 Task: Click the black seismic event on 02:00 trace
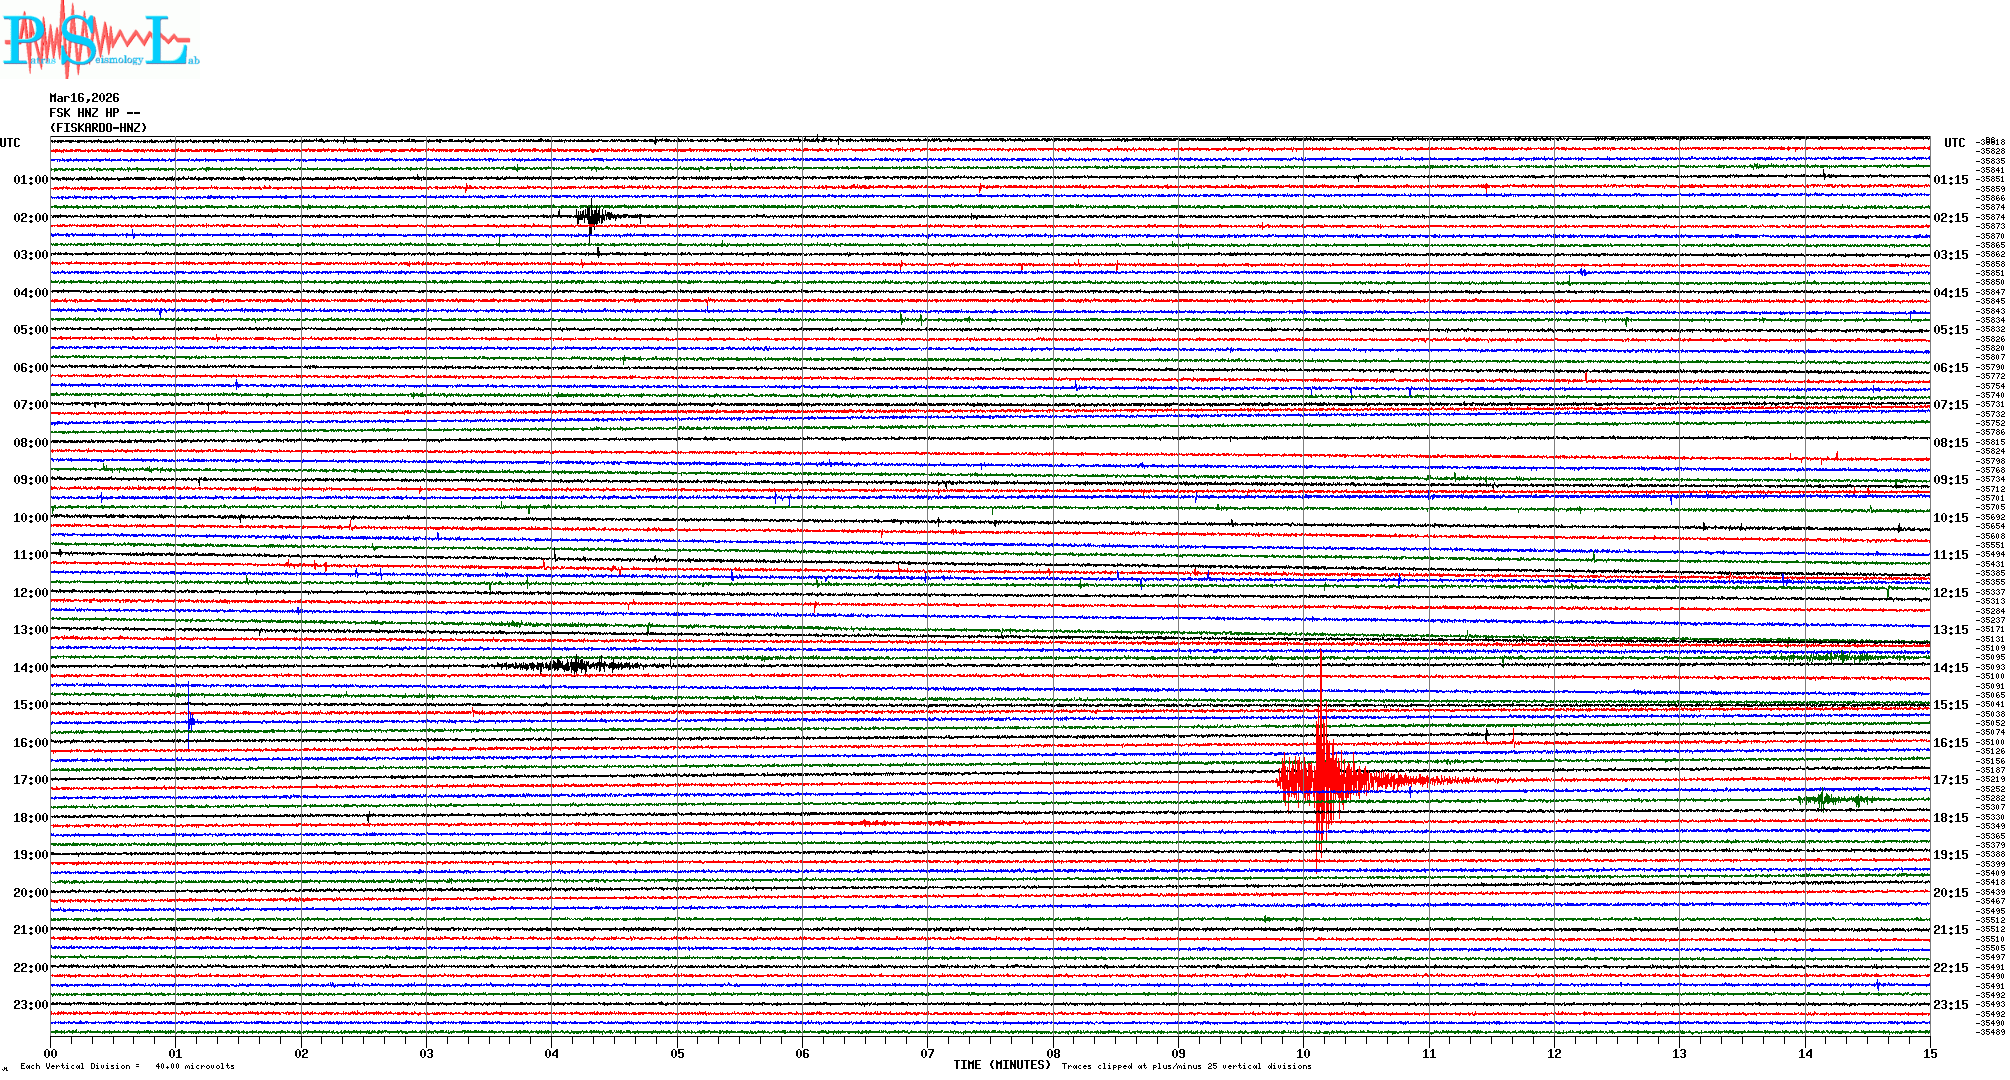tap(593, 216)
